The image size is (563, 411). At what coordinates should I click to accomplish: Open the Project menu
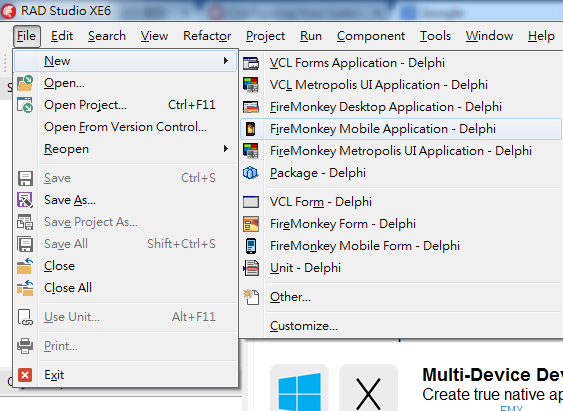(265, 36)
